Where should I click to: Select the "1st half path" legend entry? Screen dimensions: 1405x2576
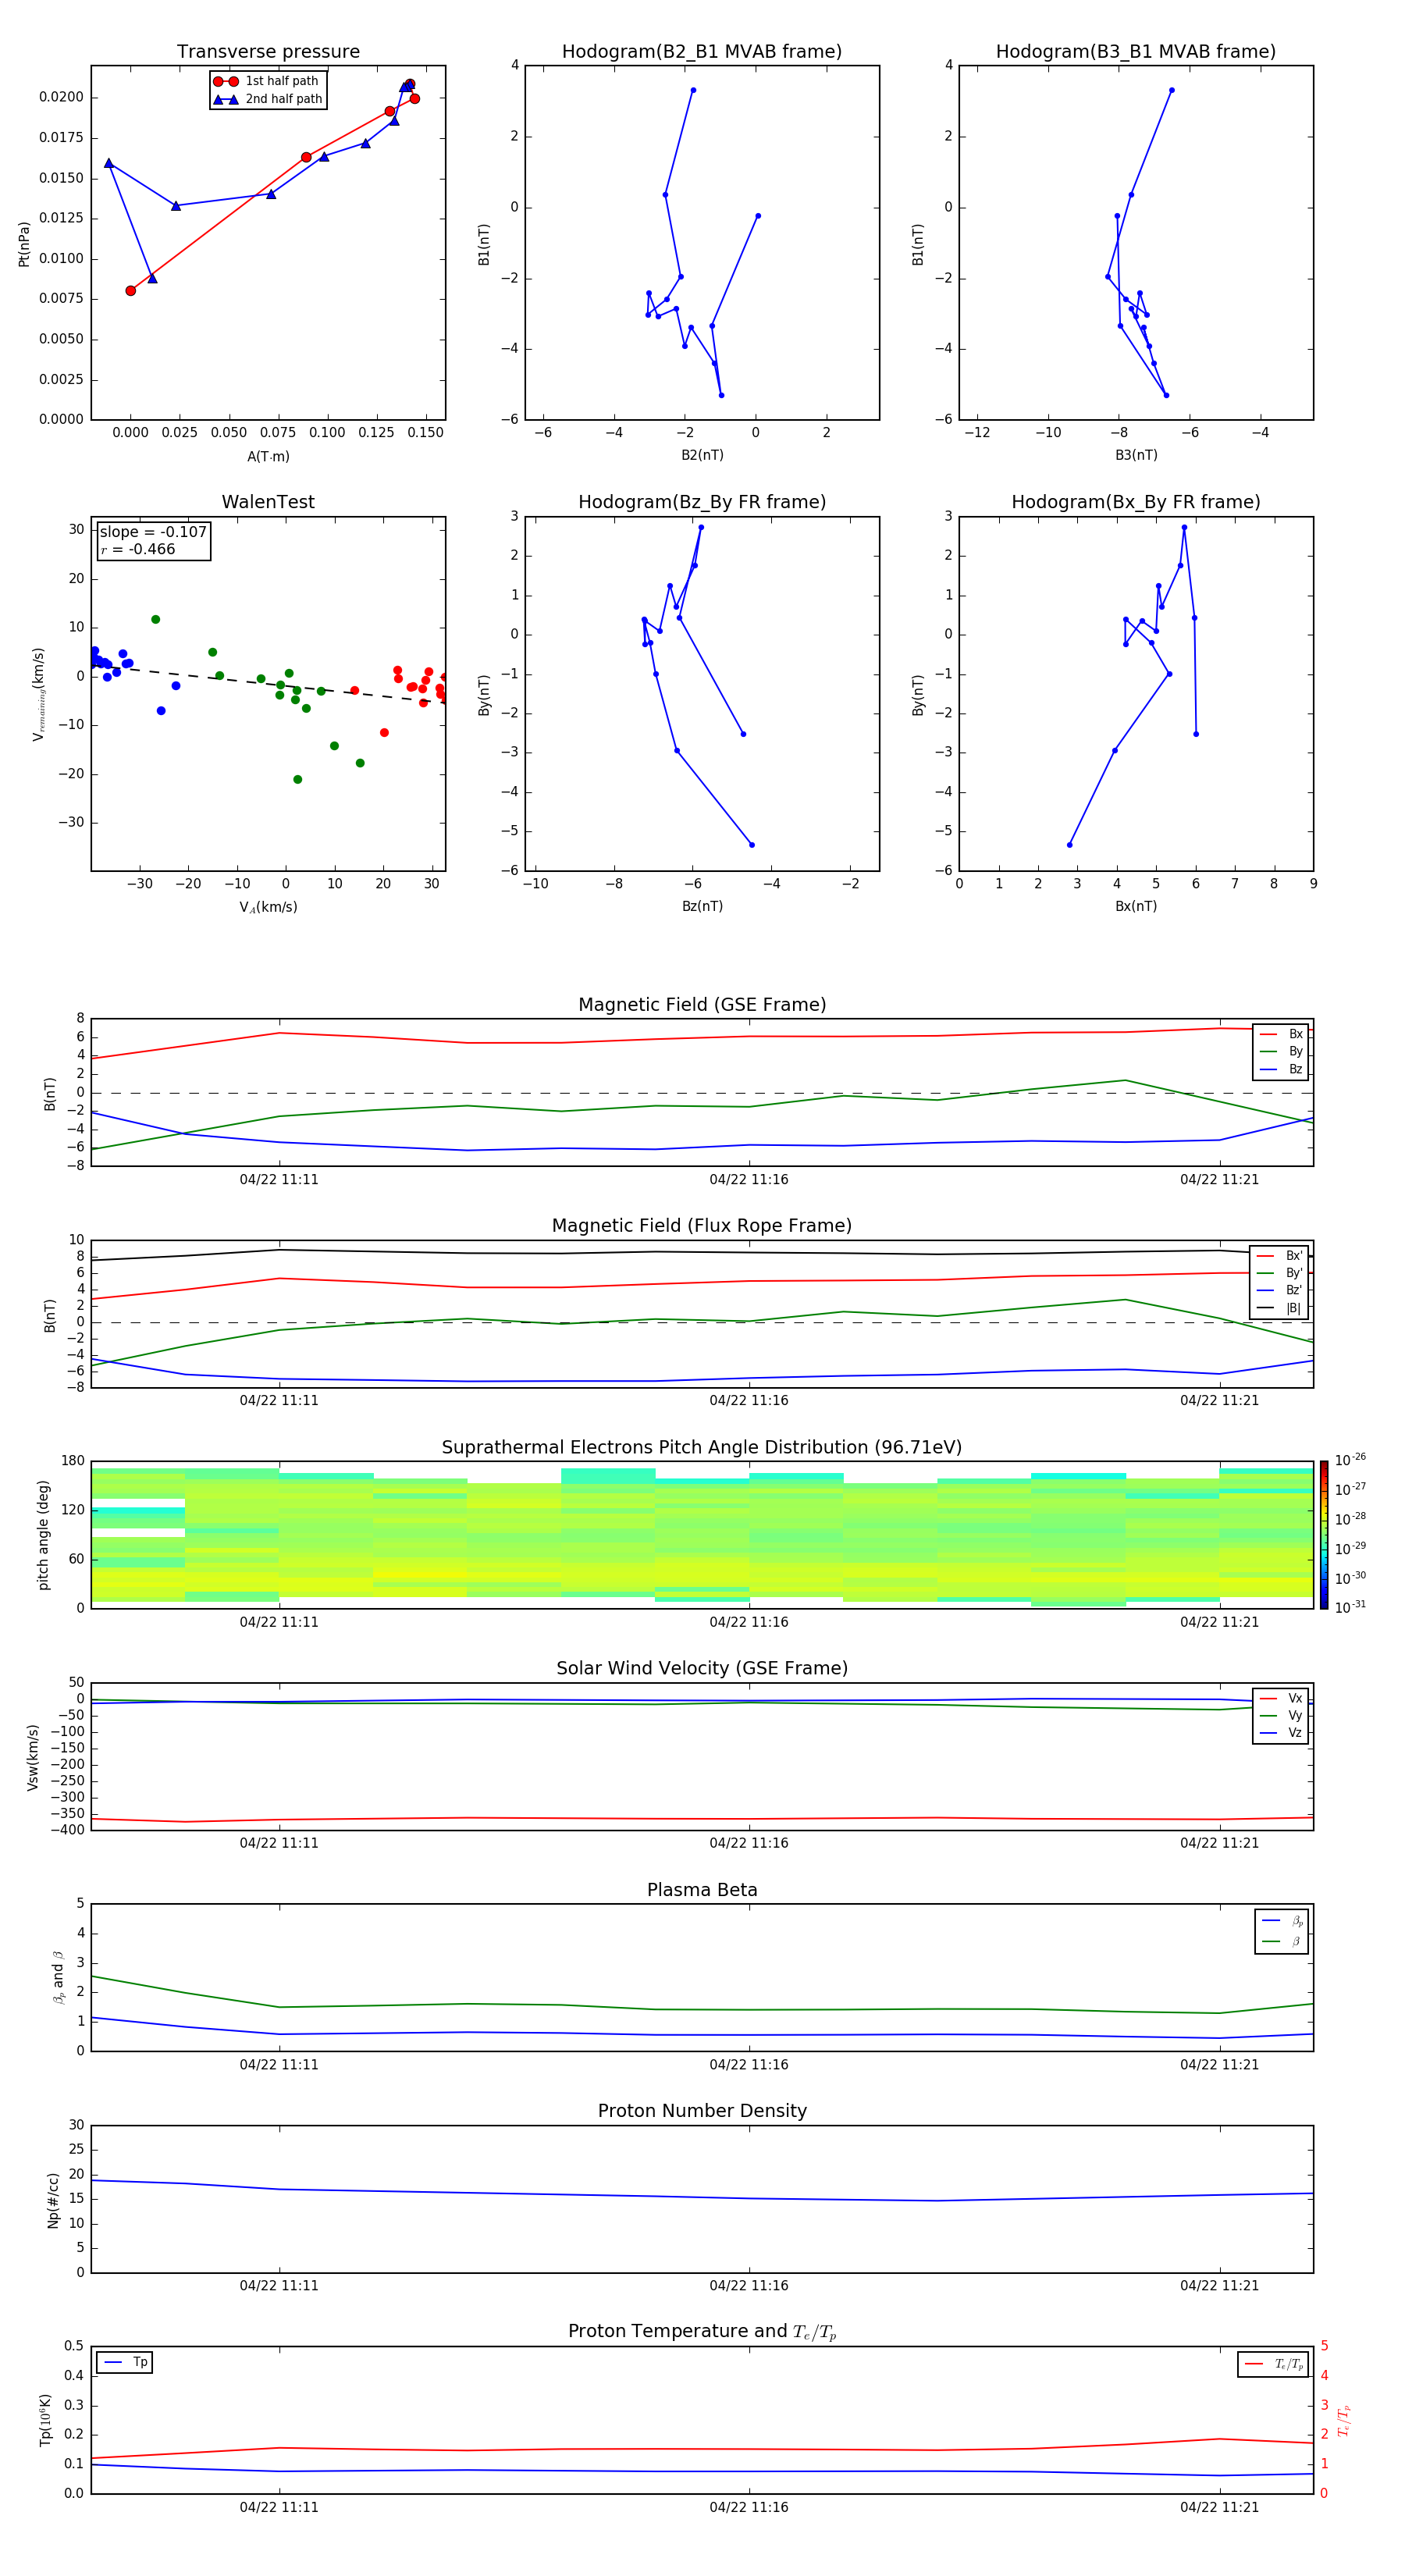tap(266, 81)
